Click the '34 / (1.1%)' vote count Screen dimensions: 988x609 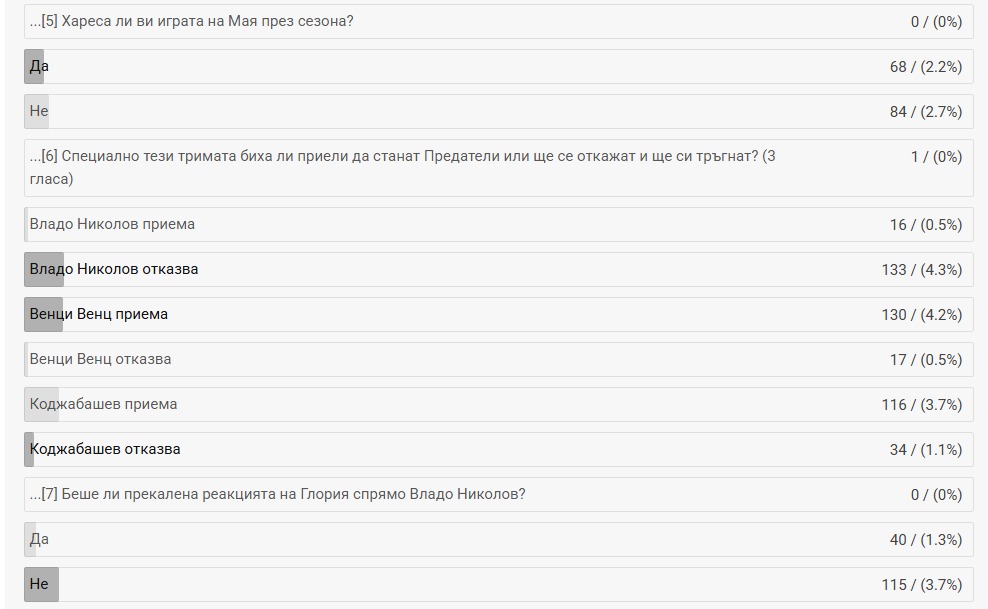pyautogui.click(x=925, y=449)
